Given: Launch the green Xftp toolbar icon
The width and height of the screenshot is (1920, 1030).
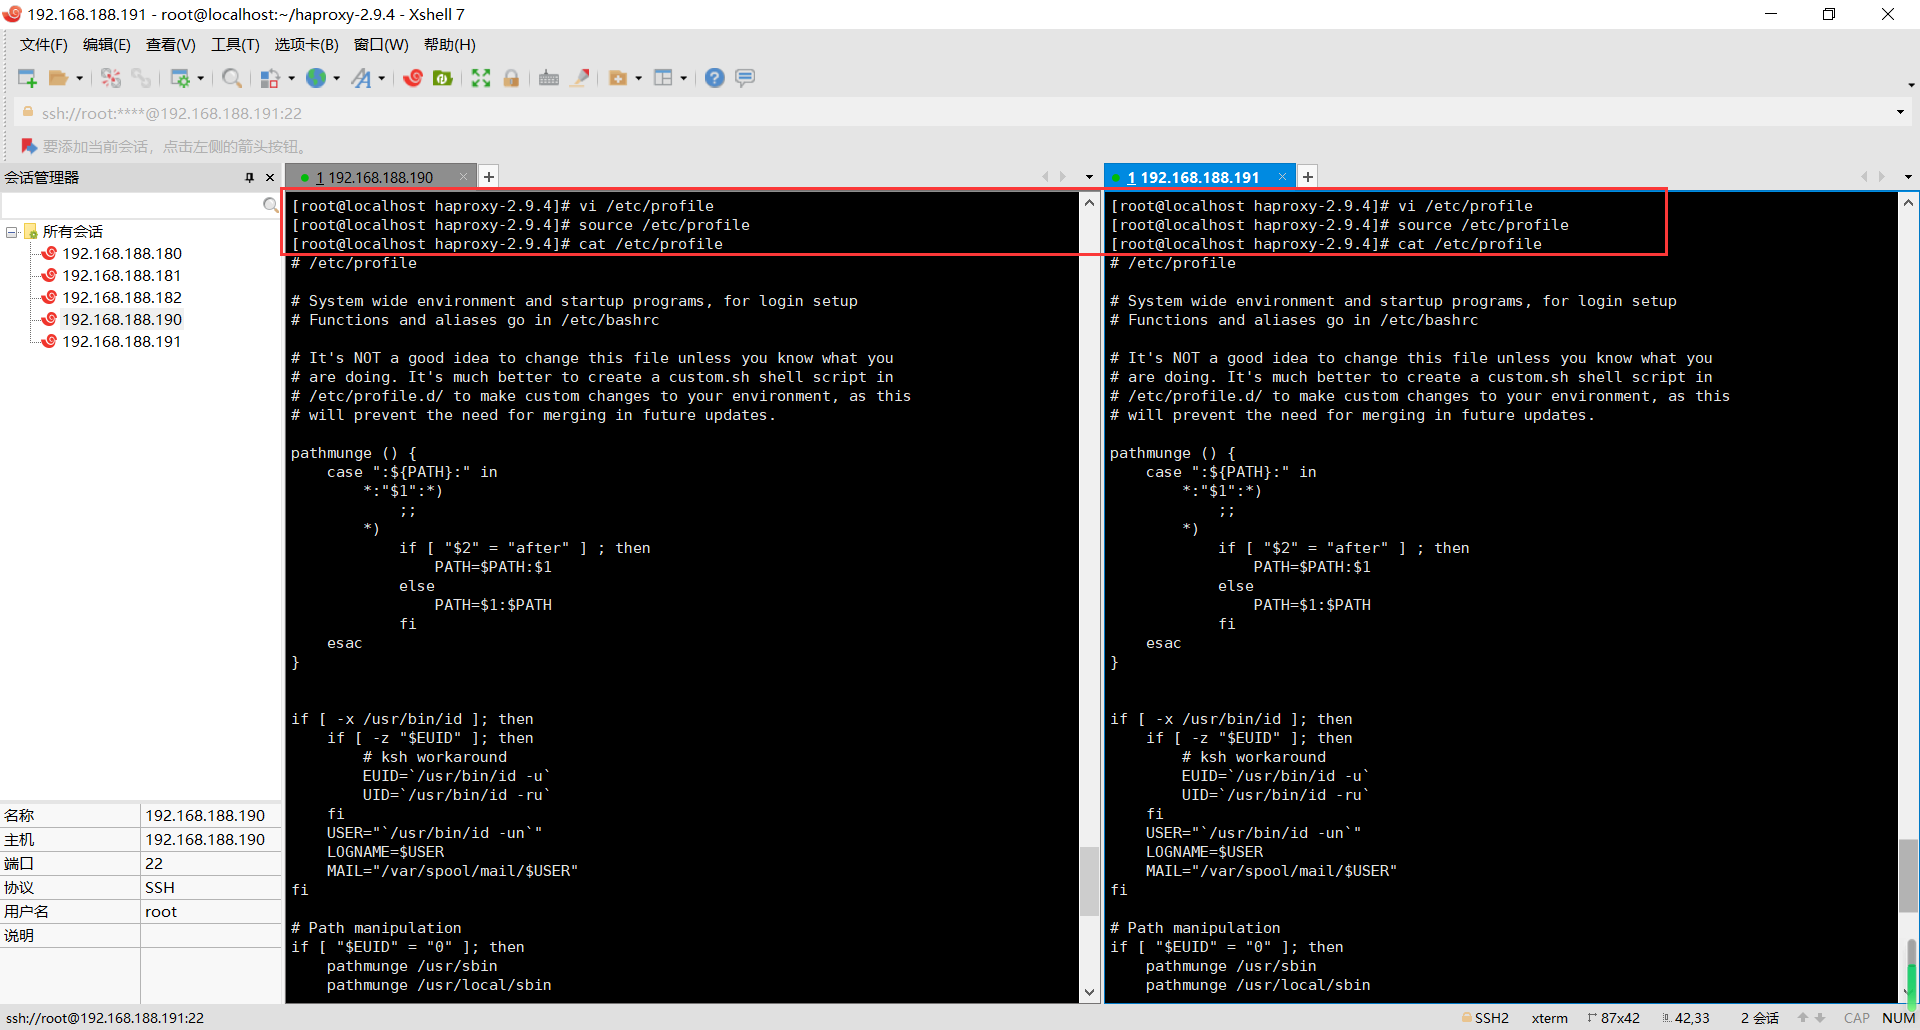Looking at the screenshot, I should point(443,78).
